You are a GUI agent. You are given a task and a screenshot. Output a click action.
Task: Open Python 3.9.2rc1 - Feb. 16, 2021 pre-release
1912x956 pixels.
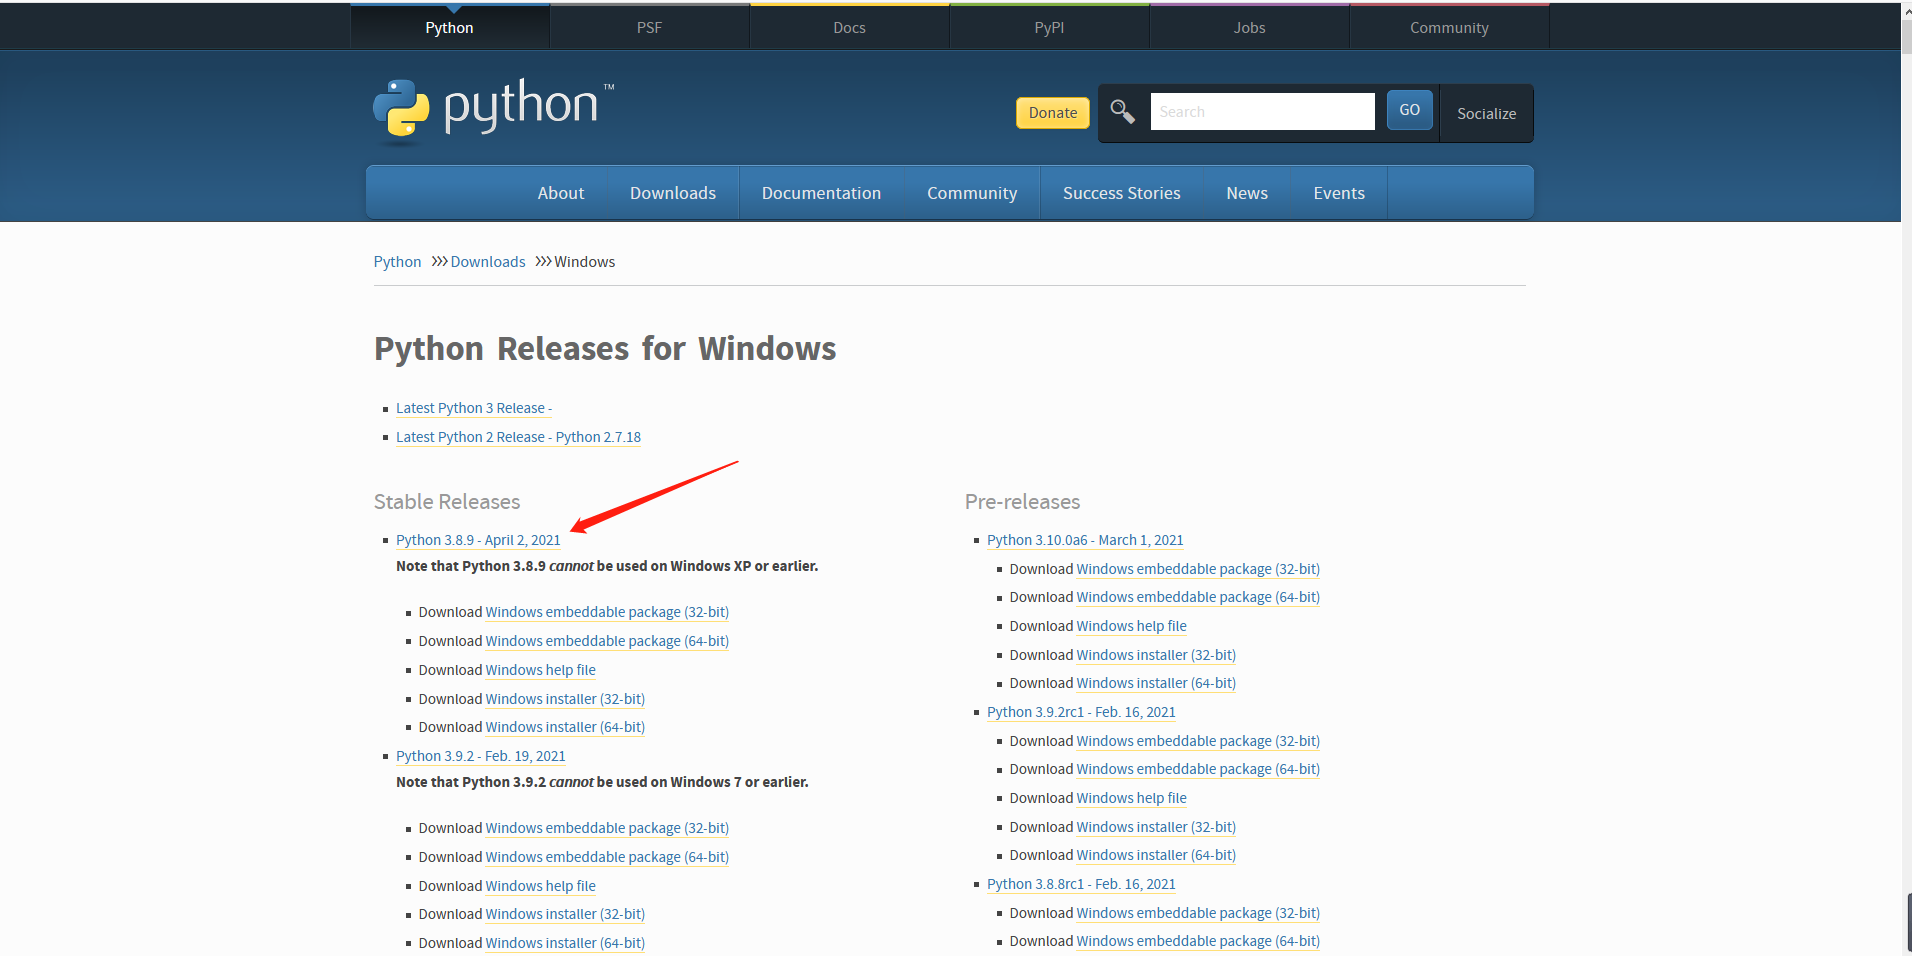tap(1081, 712)
